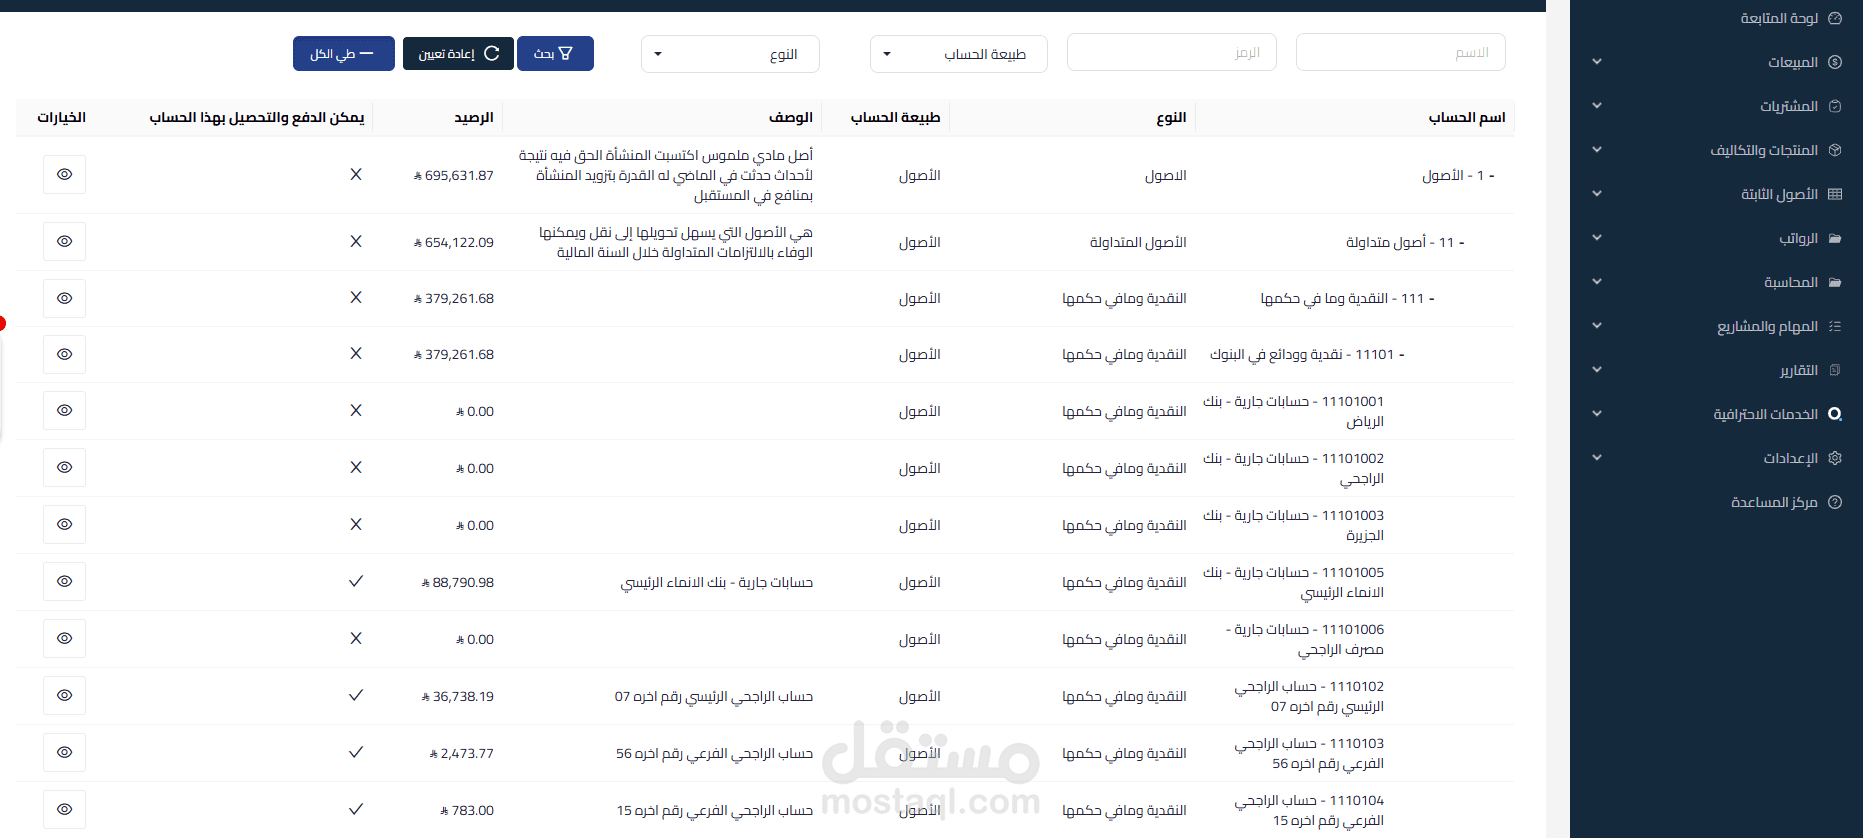Click the مركز المساعدة help icon
Screen dimensions: 1863x838
click(1835, 502)
